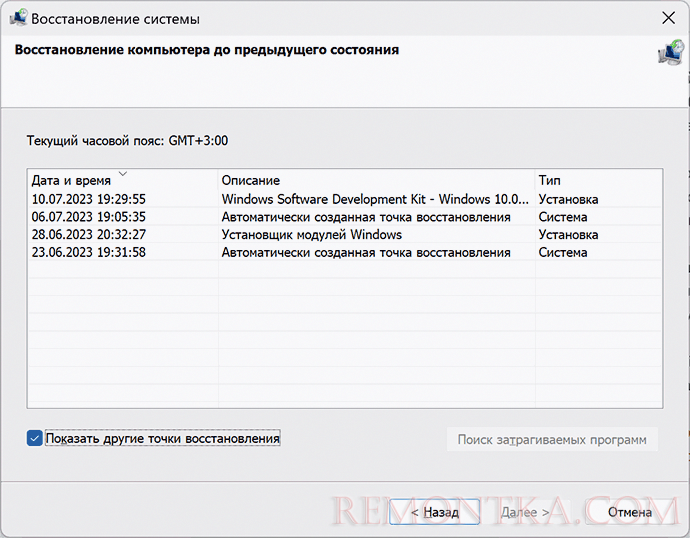
Task: Click 'Установщик модулей Windows' description
Action: click(x=312, y=234)
